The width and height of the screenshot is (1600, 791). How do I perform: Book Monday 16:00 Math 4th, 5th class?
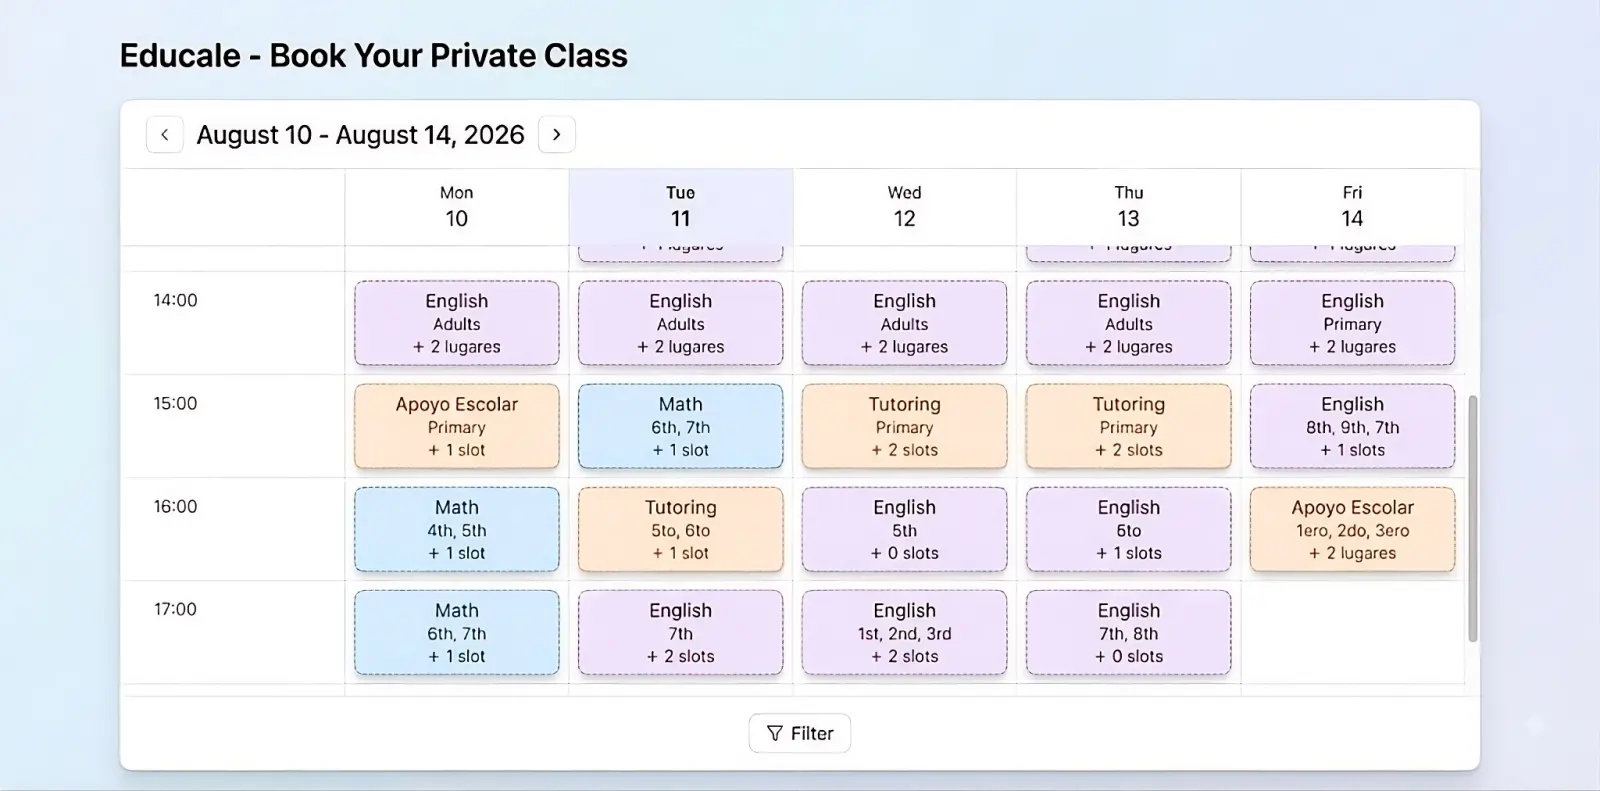click(x=457, y=529)
